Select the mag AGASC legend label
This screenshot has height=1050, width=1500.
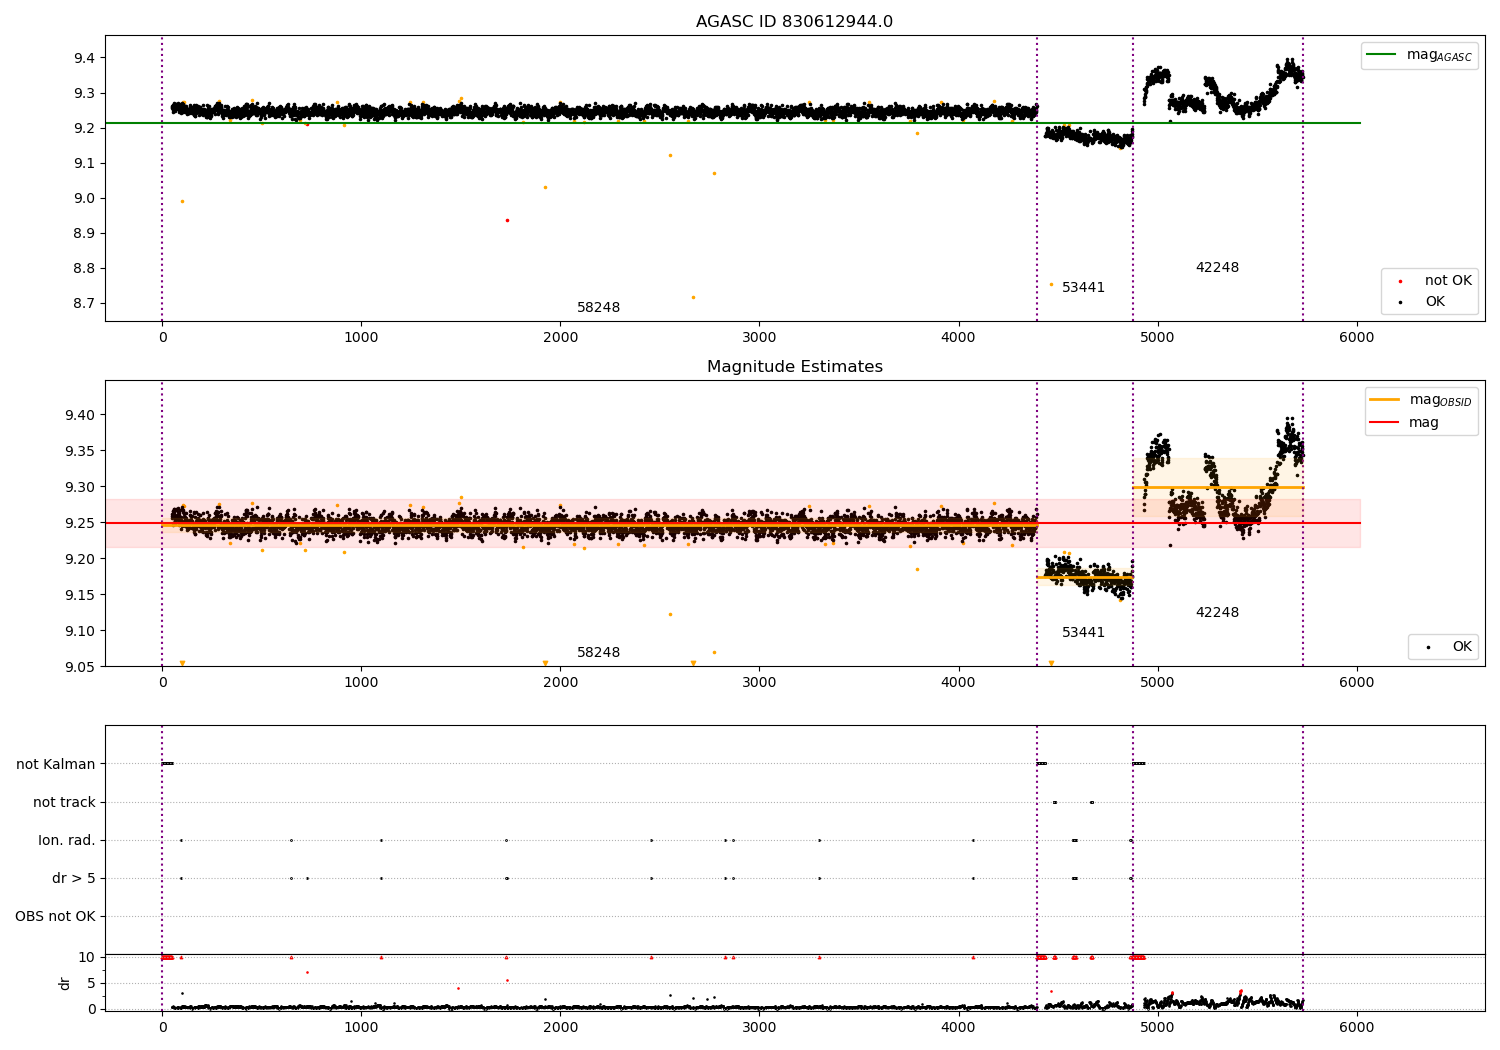pyautogui.click(x=1439, y=55)
